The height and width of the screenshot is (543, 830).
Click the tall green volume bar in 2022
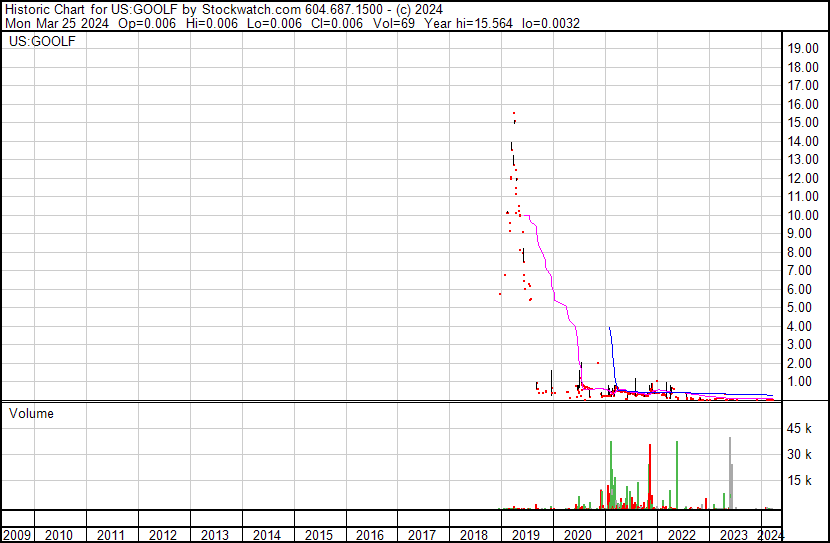[x=677, y=475]
